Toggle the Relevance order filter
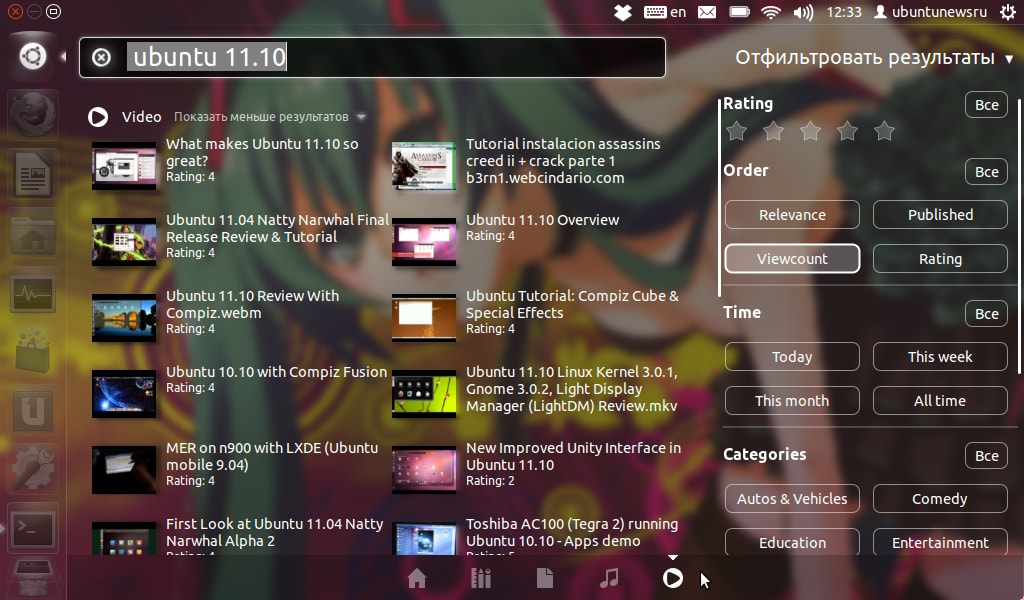The height and width of the screenshot is (600, 1024). (792, 215)
